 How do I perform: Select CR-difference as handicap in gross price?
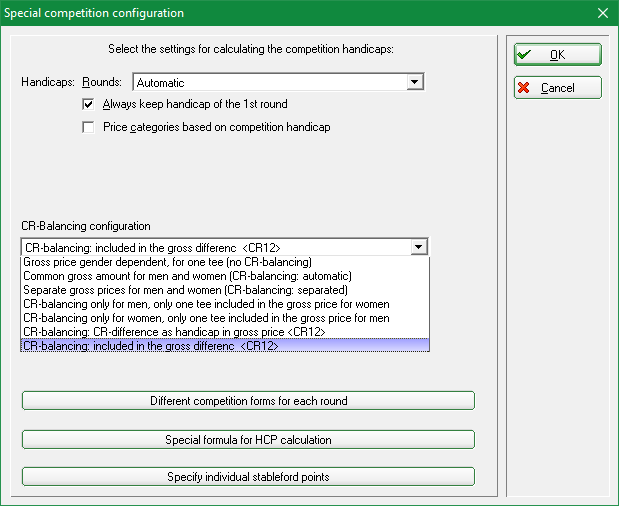point(225,332)
